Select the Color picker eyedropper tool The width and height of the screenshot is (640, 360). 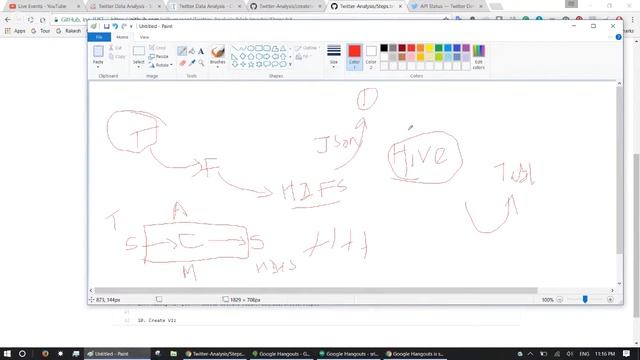[x=192, y=63]
